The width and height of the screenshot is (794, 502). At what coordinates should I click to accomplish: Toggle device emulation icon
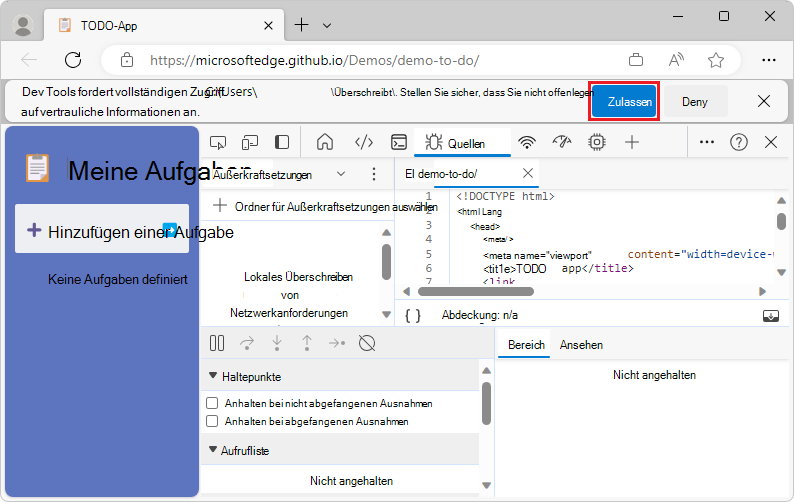[250, 143]
